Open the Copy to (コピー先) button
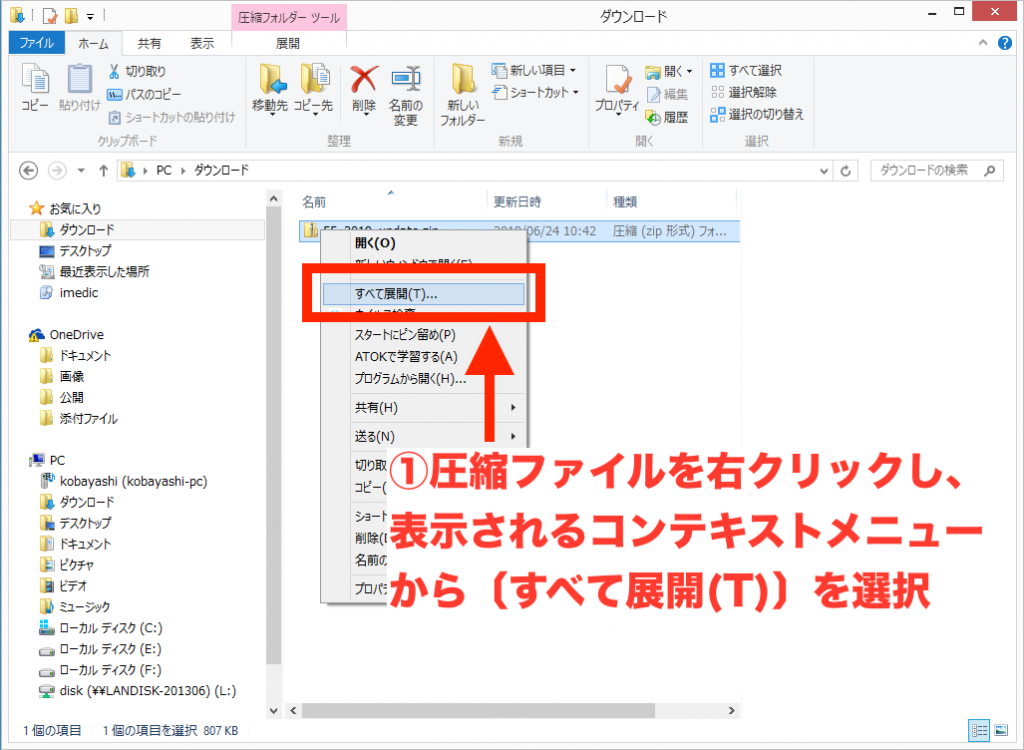 [313, 90]
